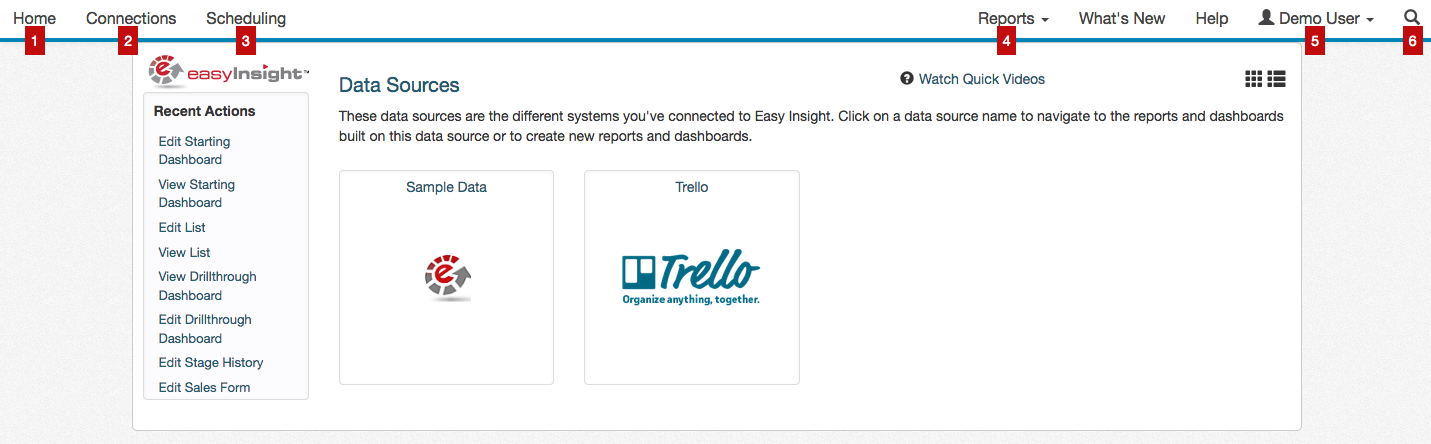Open the Sample Data source title
Image resolution: width=1431 pixels, height=444 pixels.
(446, 187)
